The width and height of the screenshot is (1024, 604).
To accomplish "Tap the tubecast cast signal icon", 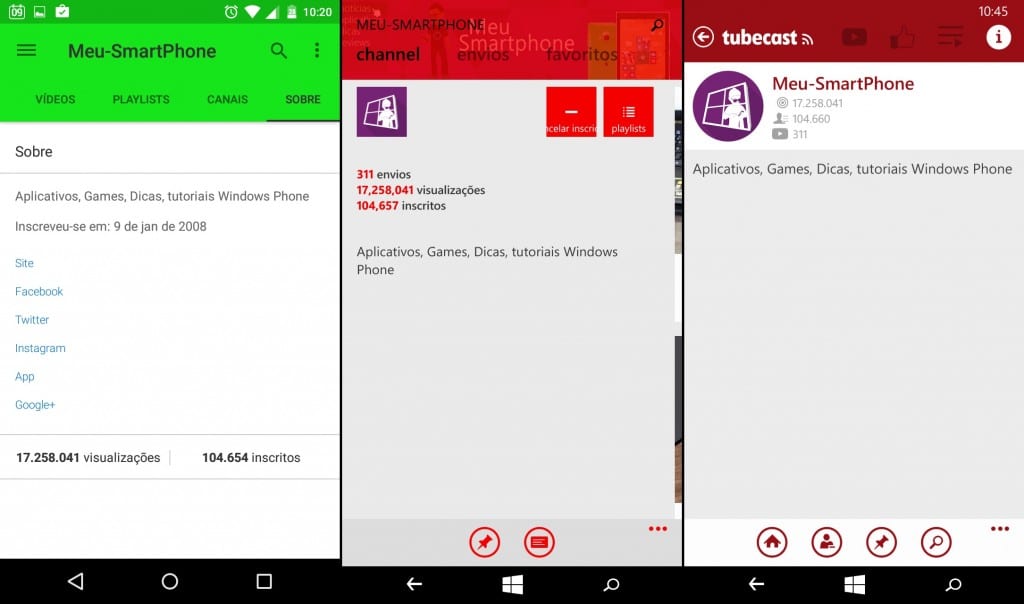I will pos(808,40).
